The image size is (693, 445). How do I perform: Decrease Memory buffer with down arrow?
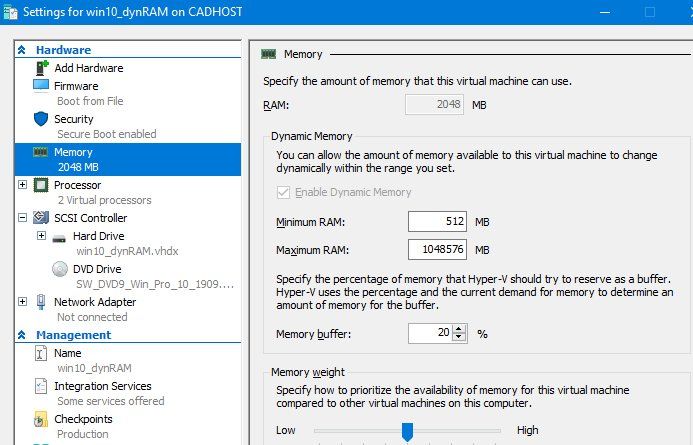459,338
